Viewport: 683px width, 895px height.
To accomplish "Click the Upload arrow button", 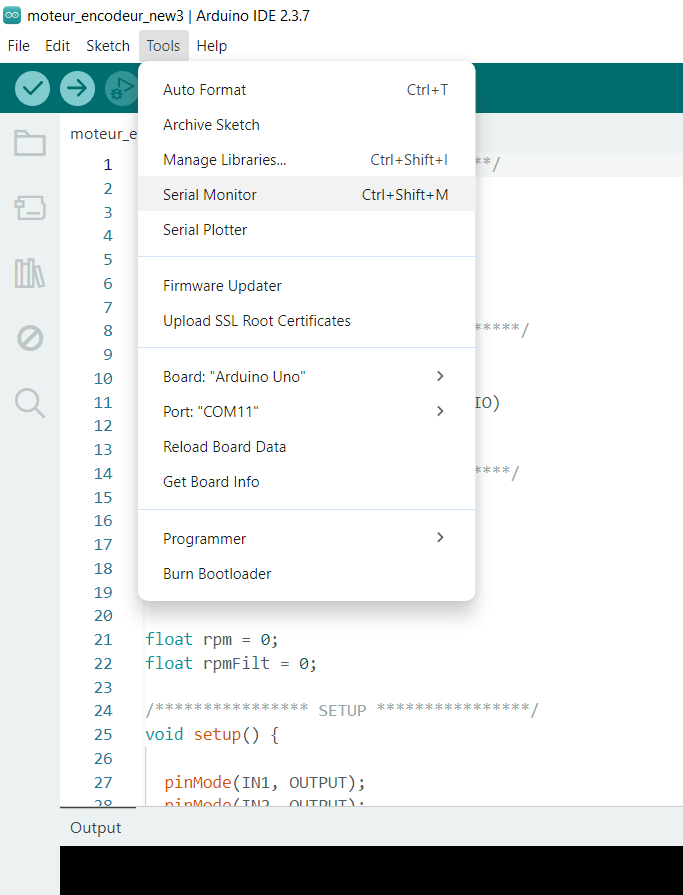I will click(77, 88).
